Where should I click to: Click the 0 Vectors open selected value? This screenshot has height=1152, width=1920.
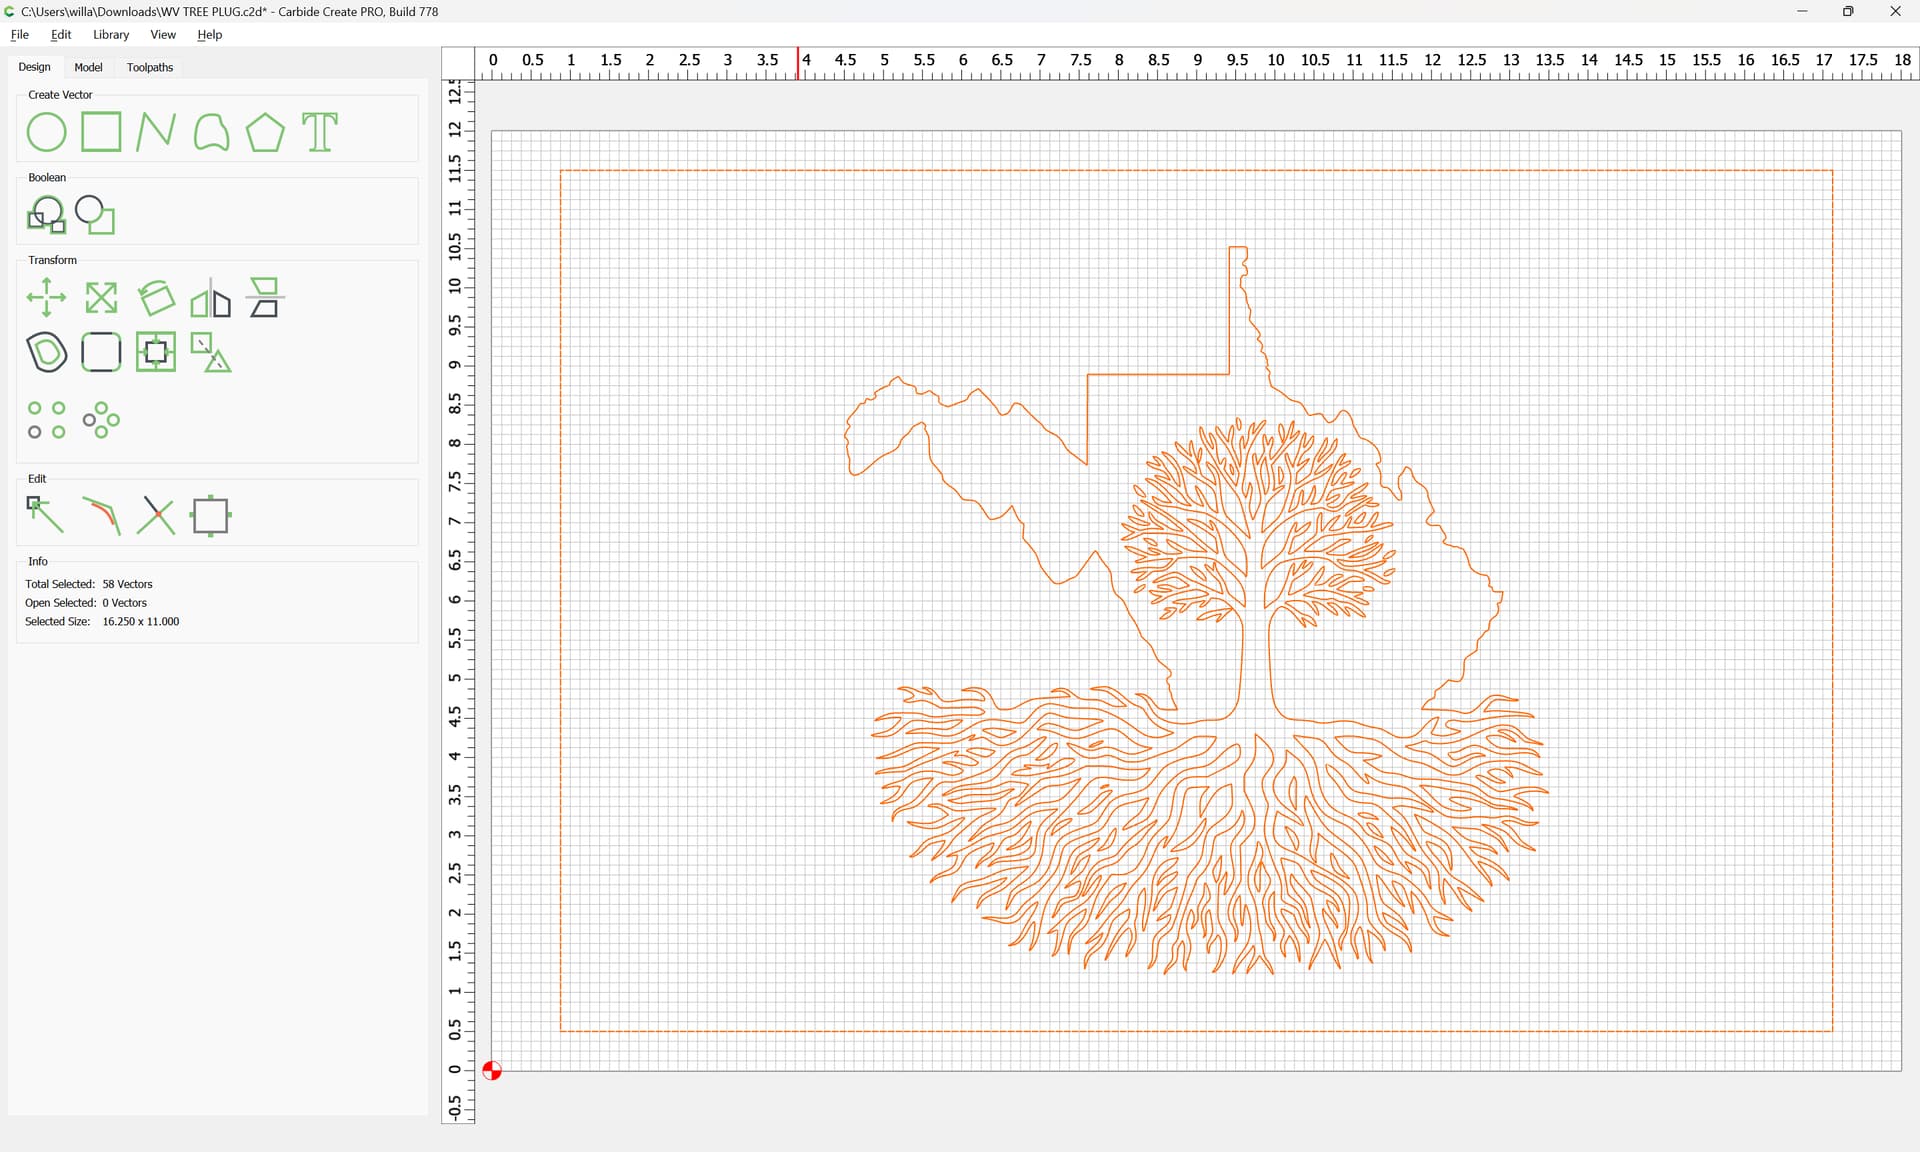[125, 603]
